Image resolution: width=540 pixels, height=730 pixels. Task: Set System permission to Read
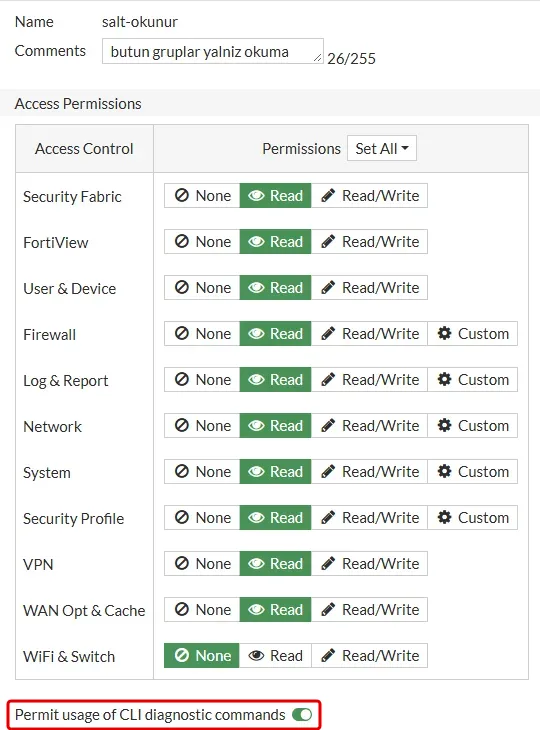pos(276,472)
